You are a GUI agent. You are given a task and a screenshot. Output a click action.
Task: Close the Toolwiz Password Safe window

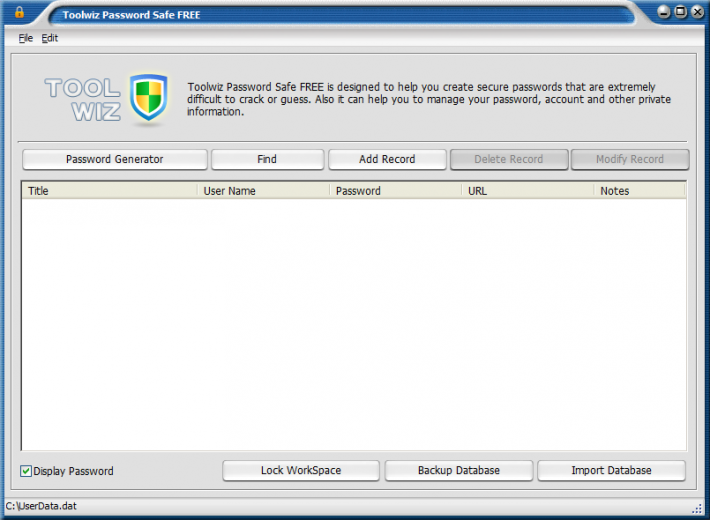coord(698,12)
